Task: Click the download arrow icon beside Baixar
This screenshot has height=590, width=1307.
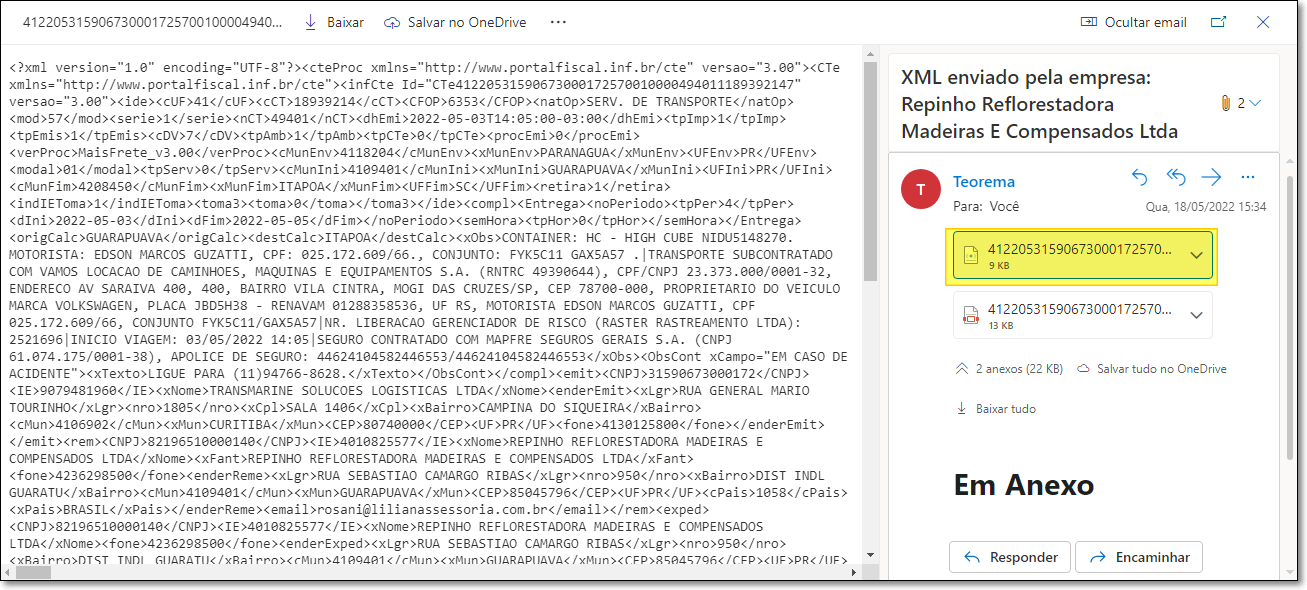Action: pyautogui.click(x=311, y=22)
